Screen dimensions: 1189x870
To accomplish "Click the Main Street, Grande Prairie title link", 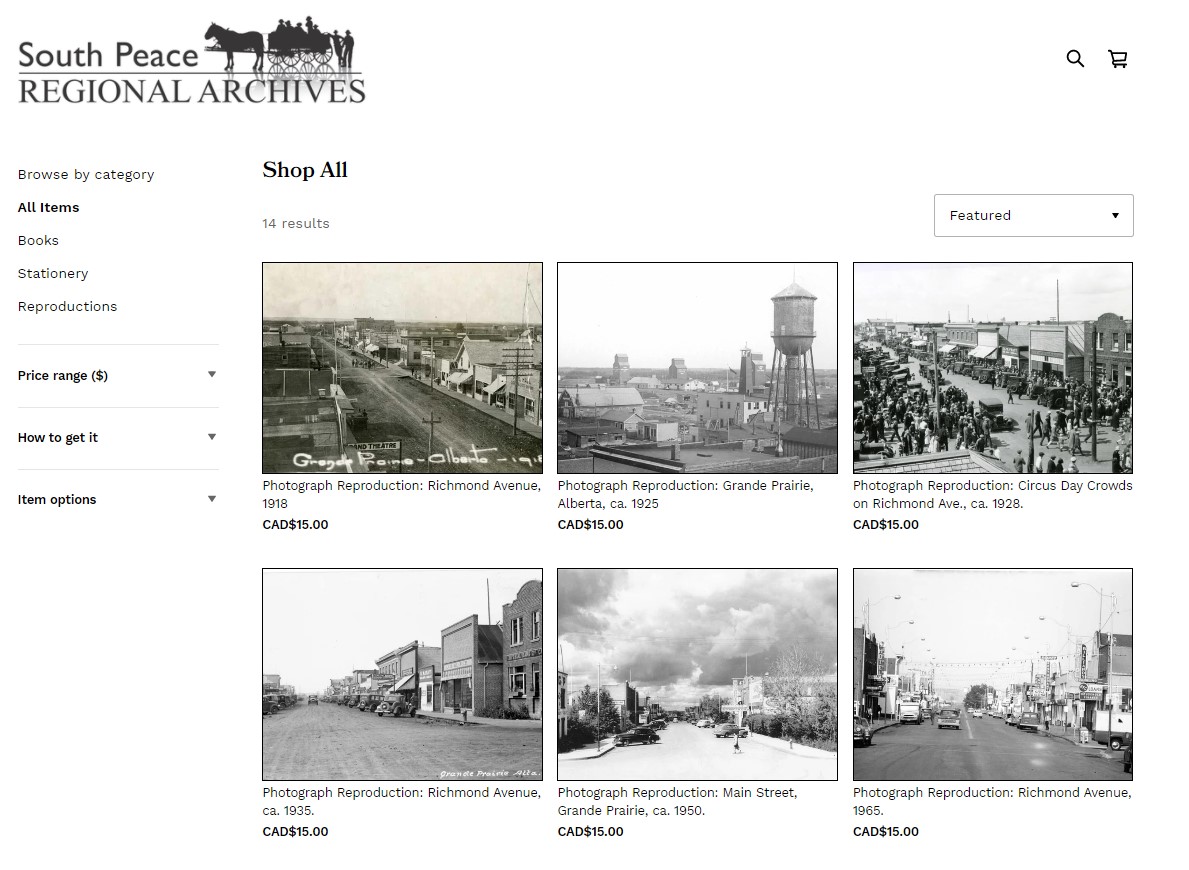I will click(677, 802).
